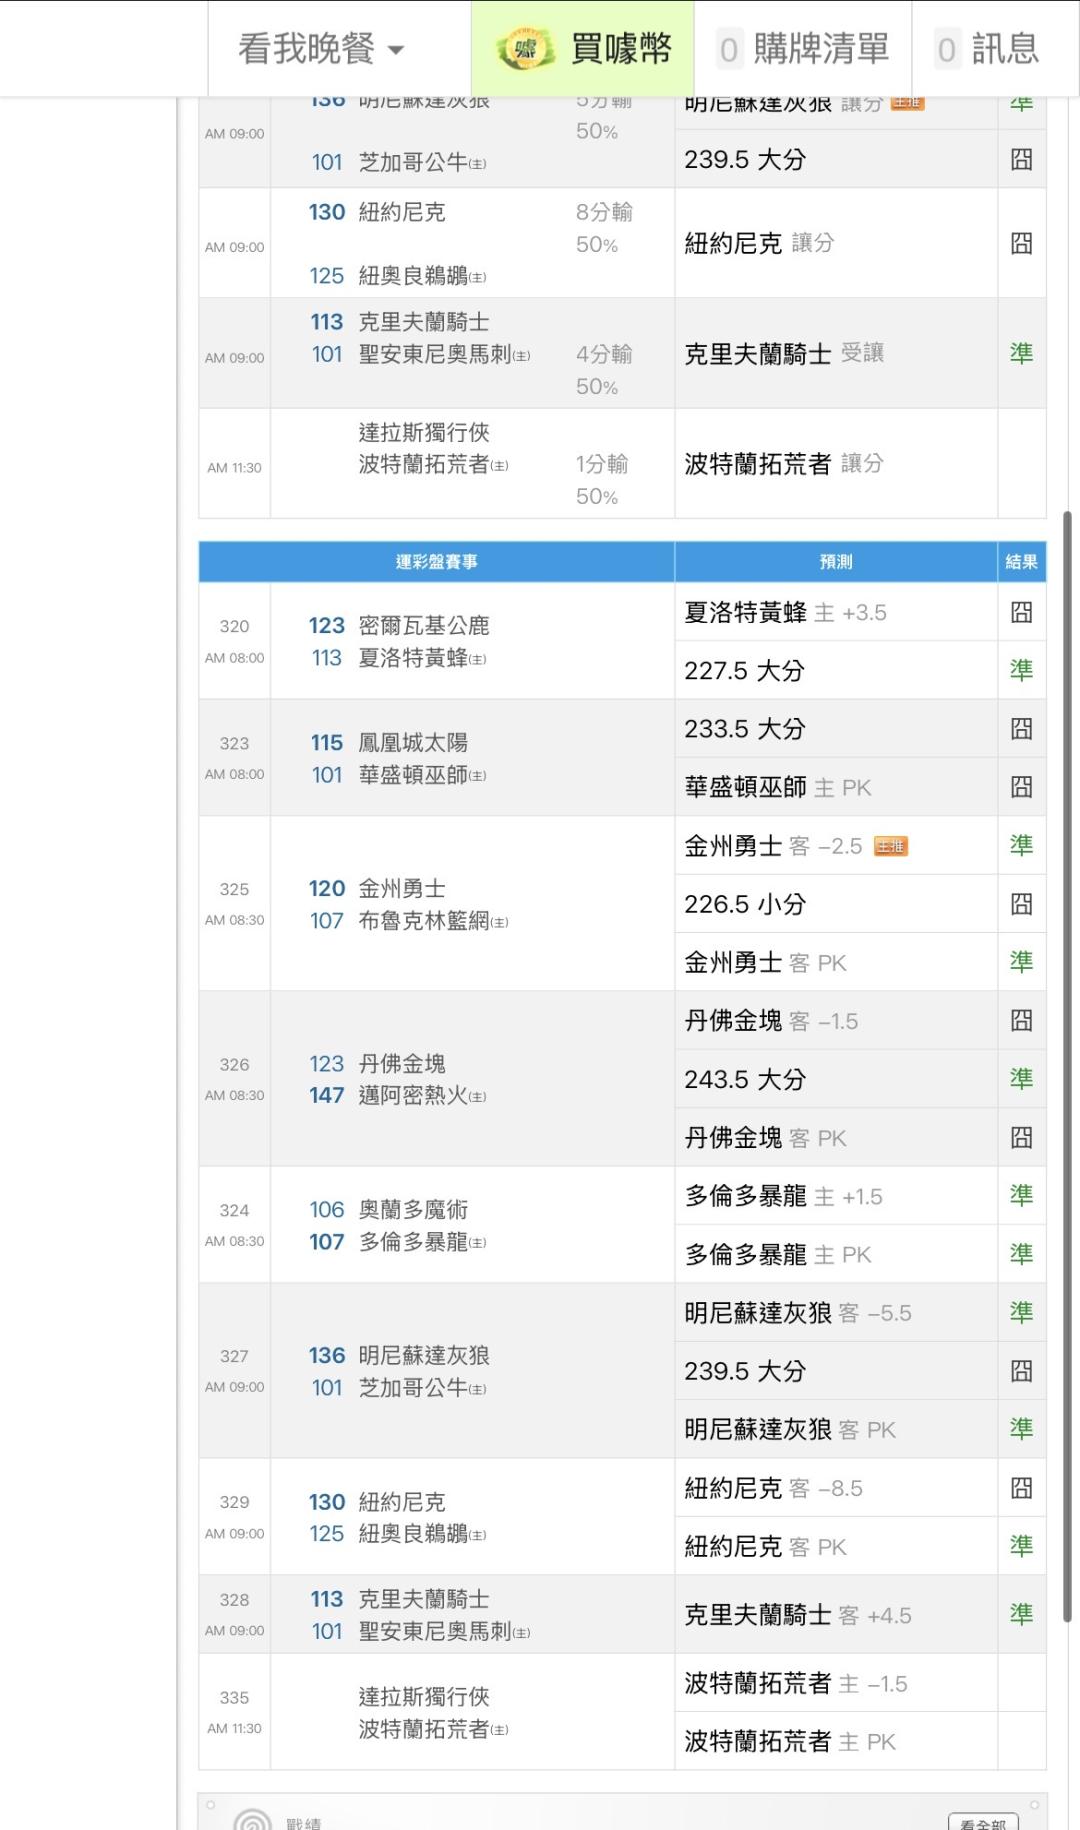Click 紐約尼克 in game 329 matchup
This screenshot has height=1830, width=1080.
pyautogui.click(x=402, y=1502)
